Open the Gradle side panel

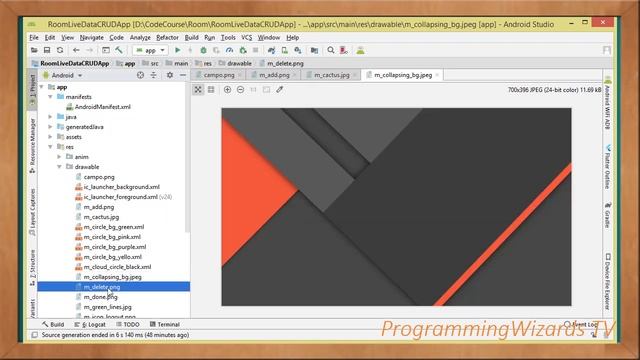[607, 215]
